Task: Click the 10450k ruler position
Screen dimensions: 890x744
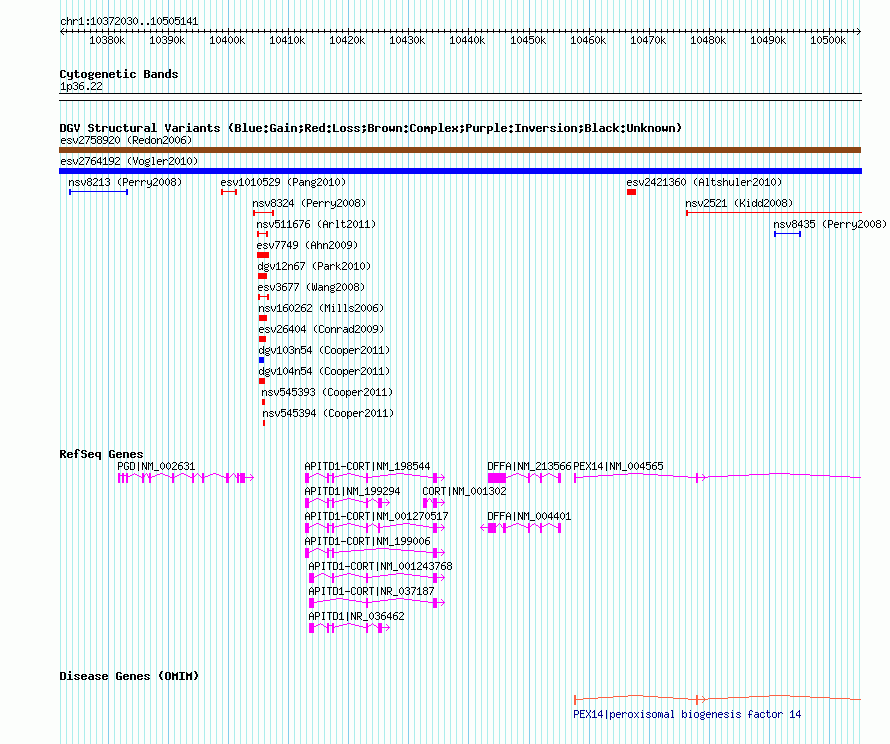Action: click(x=528, y=40)
